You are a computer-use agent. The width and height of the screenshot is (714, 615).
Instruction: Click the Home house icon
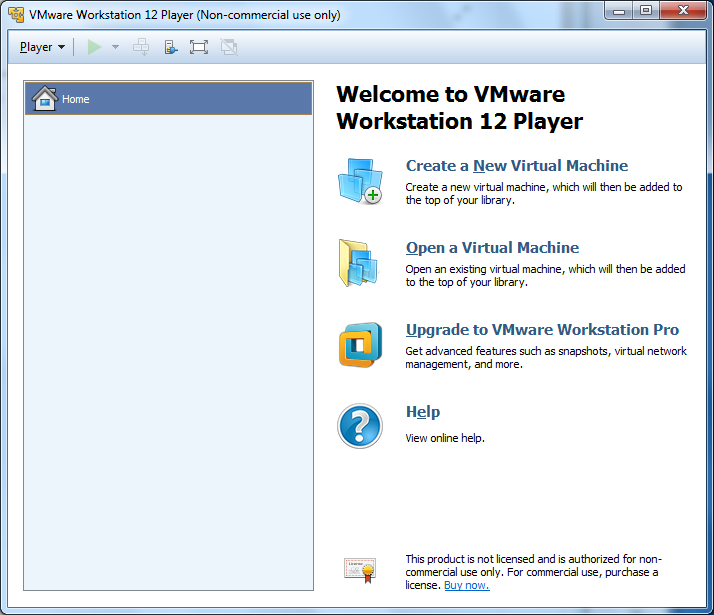(45, 98)
